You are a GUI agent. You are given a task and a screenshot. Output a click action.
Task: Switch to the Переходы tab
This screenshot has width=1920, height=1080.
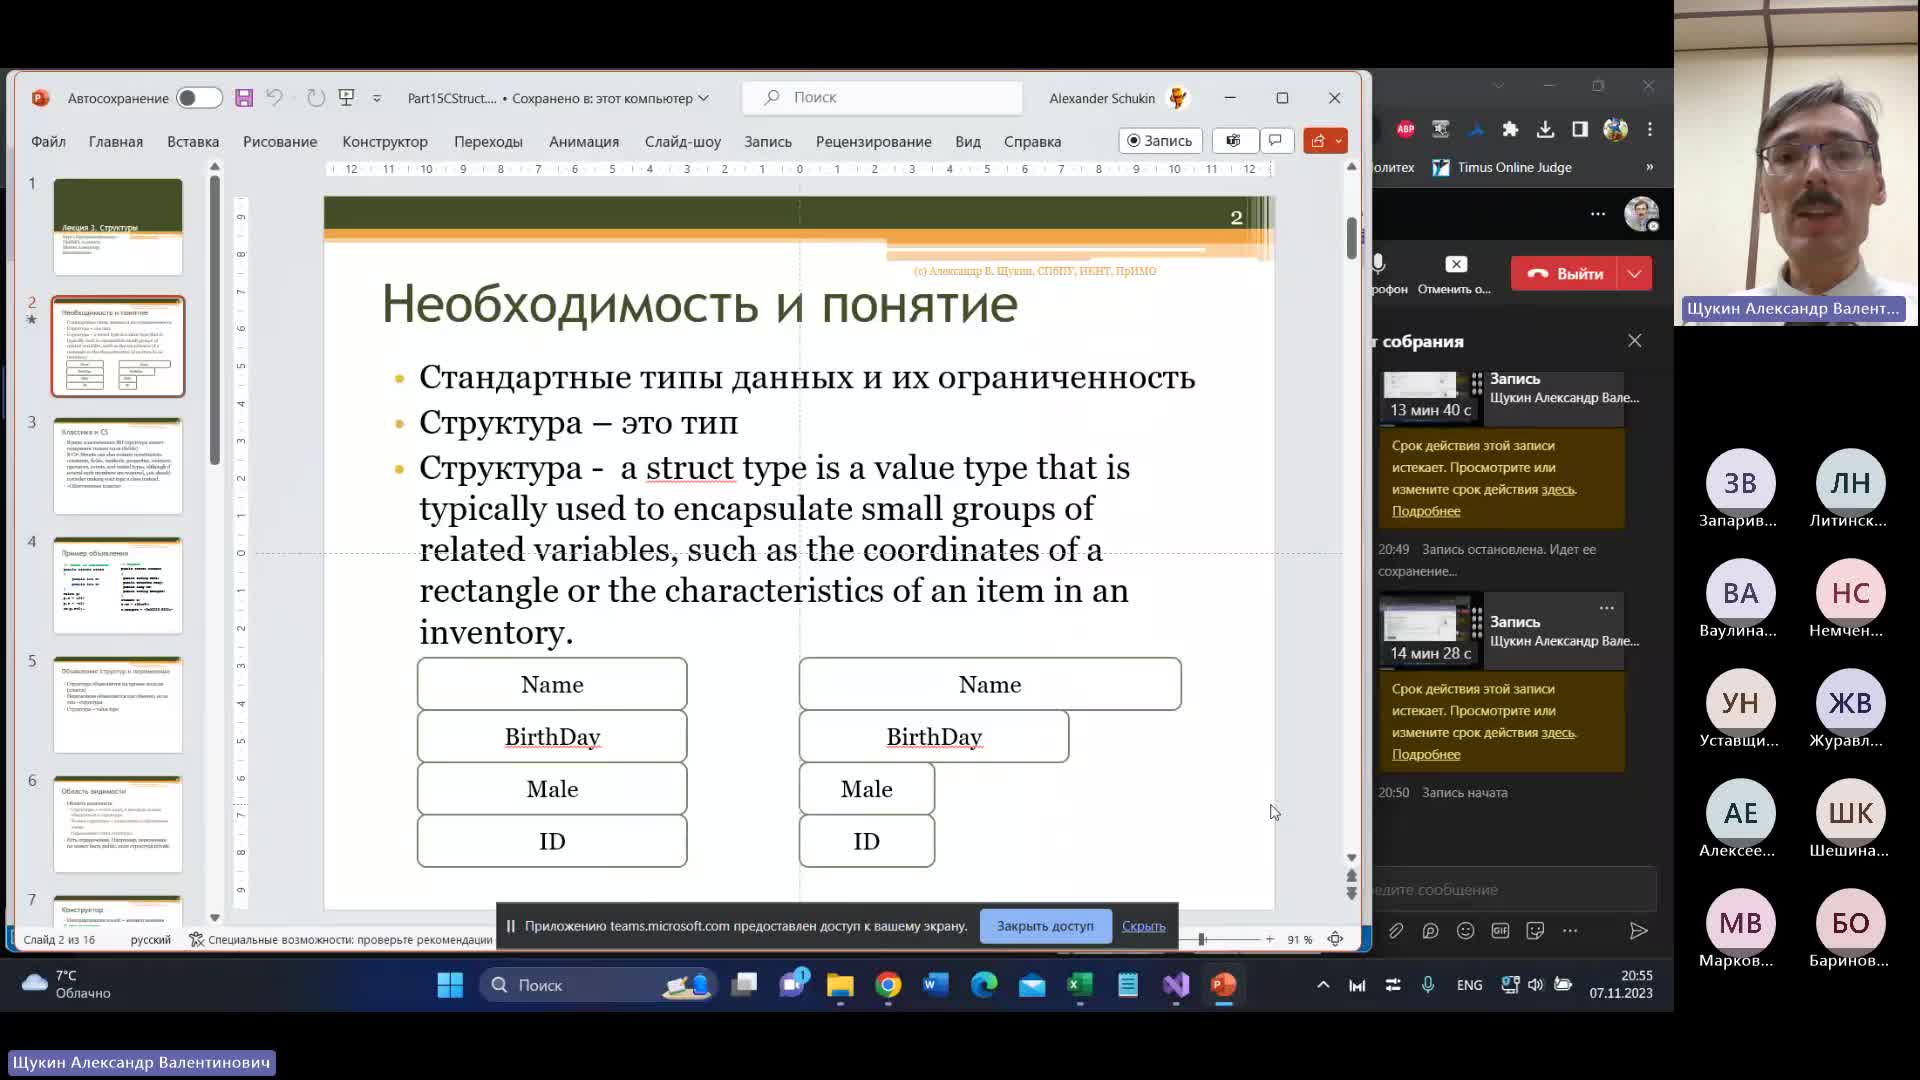(x=488, y=141)
